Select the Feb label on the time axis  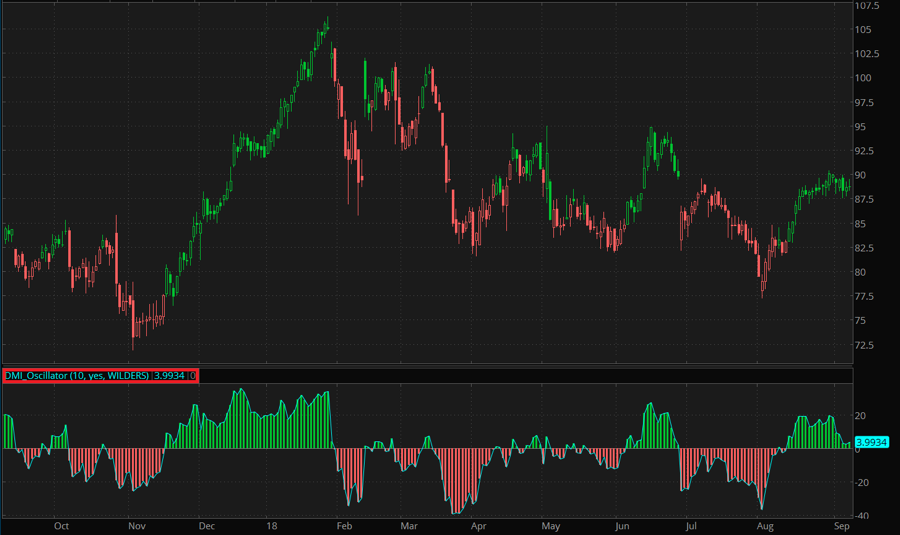pos(343,524)
